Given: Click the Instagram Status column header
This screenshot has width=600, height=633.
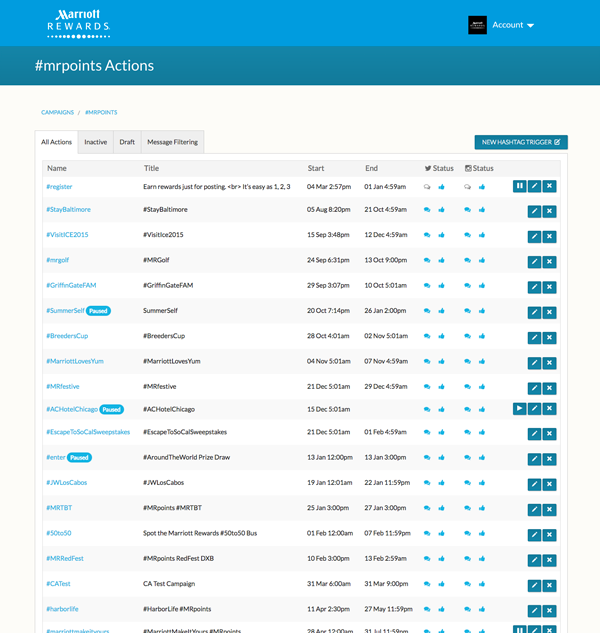Looking at the screenshot, I should [x=479, y=168].
